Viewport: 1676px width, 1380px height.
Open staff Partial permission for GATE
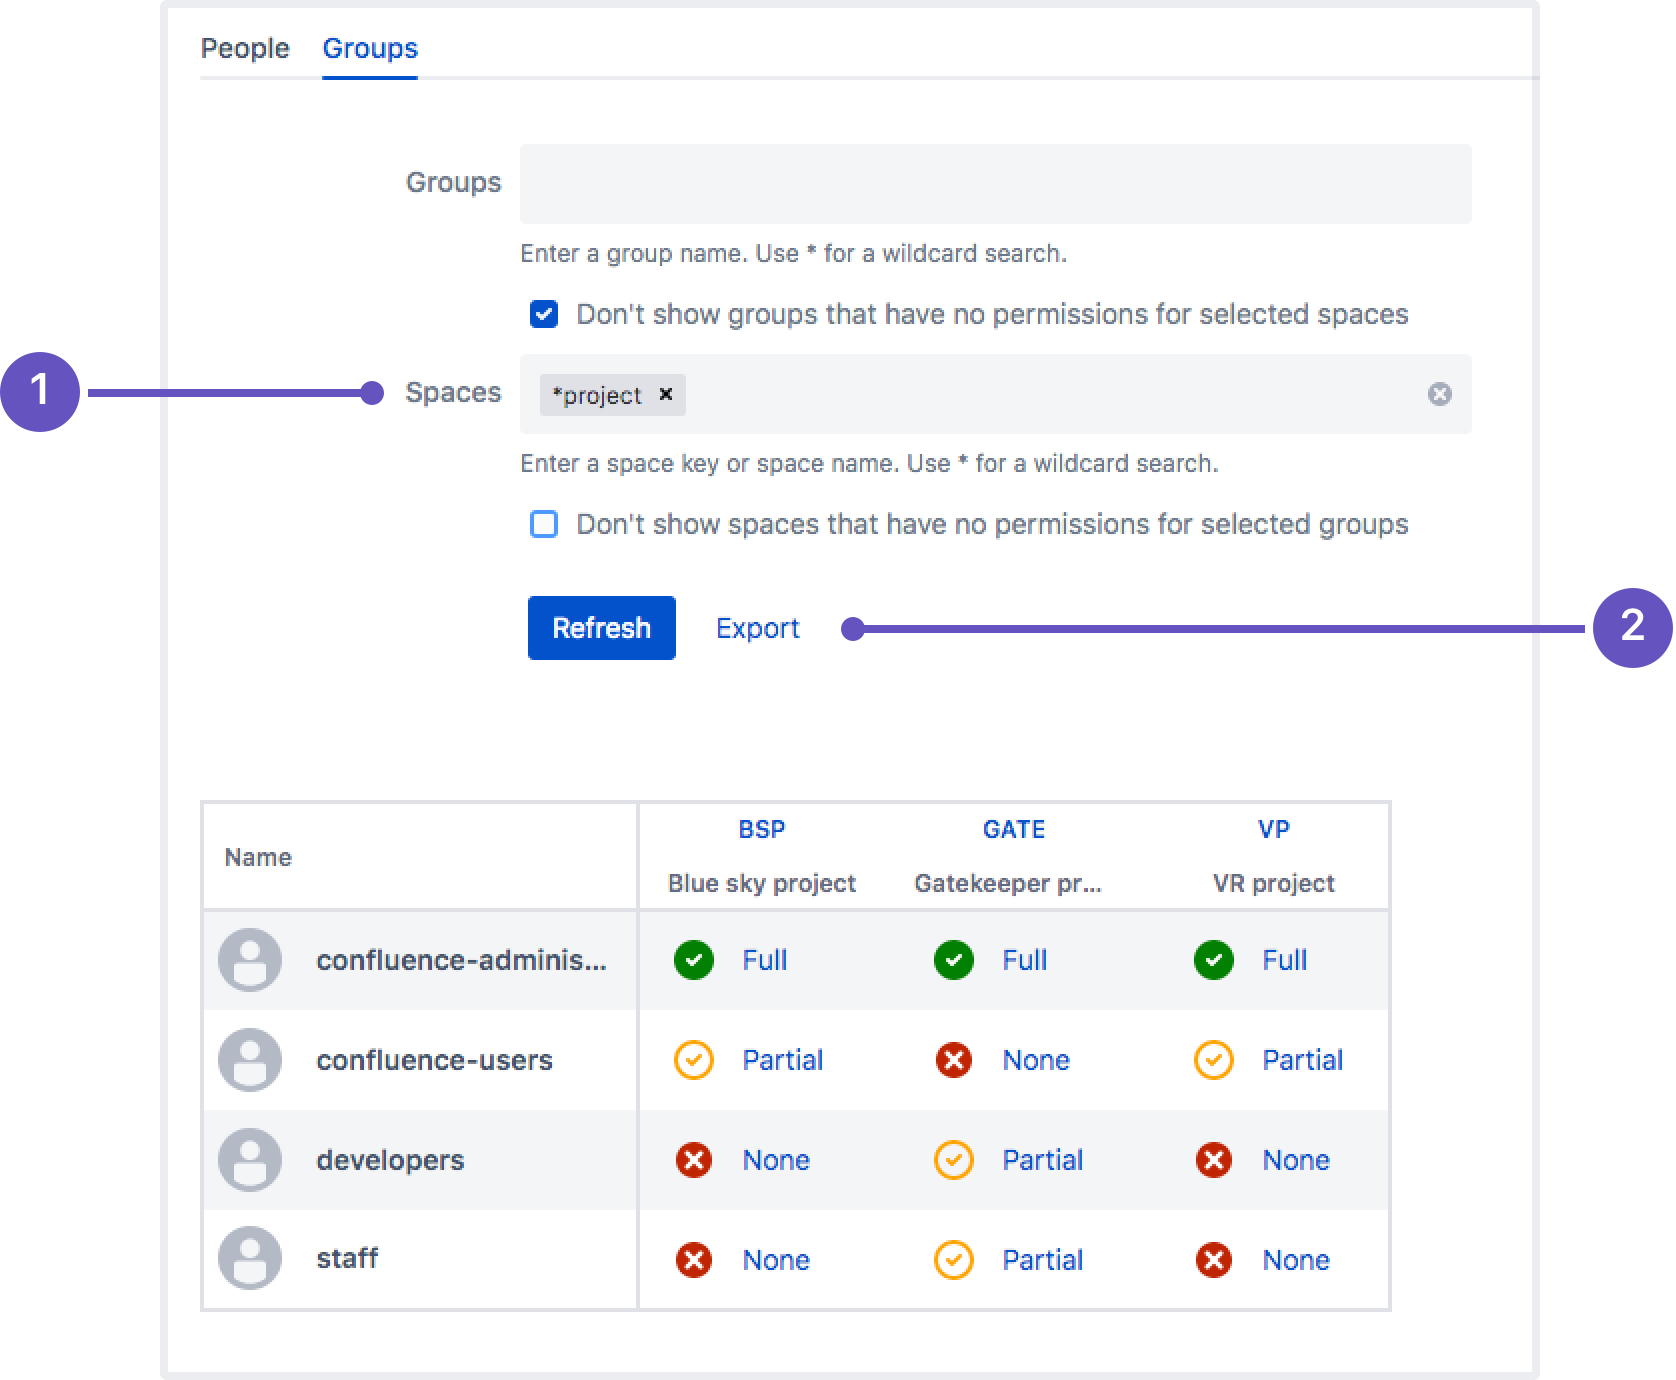pos(1043,1260)
